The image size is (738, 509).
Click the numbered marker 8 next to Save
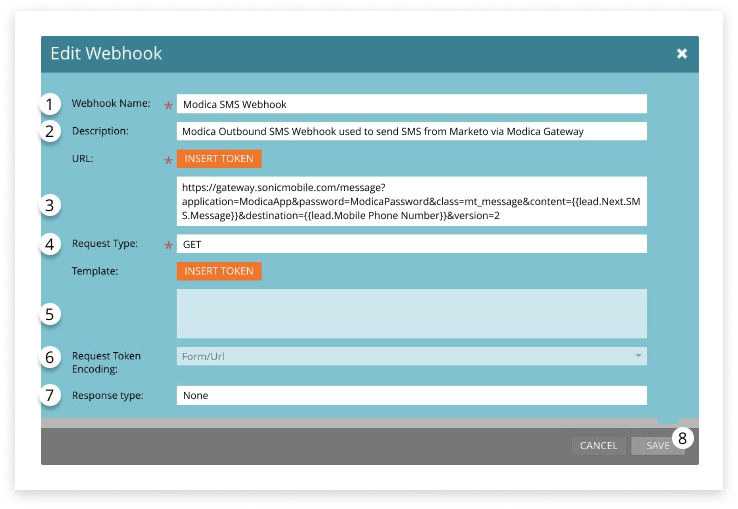pyautogui.click(x=682, y=437)
